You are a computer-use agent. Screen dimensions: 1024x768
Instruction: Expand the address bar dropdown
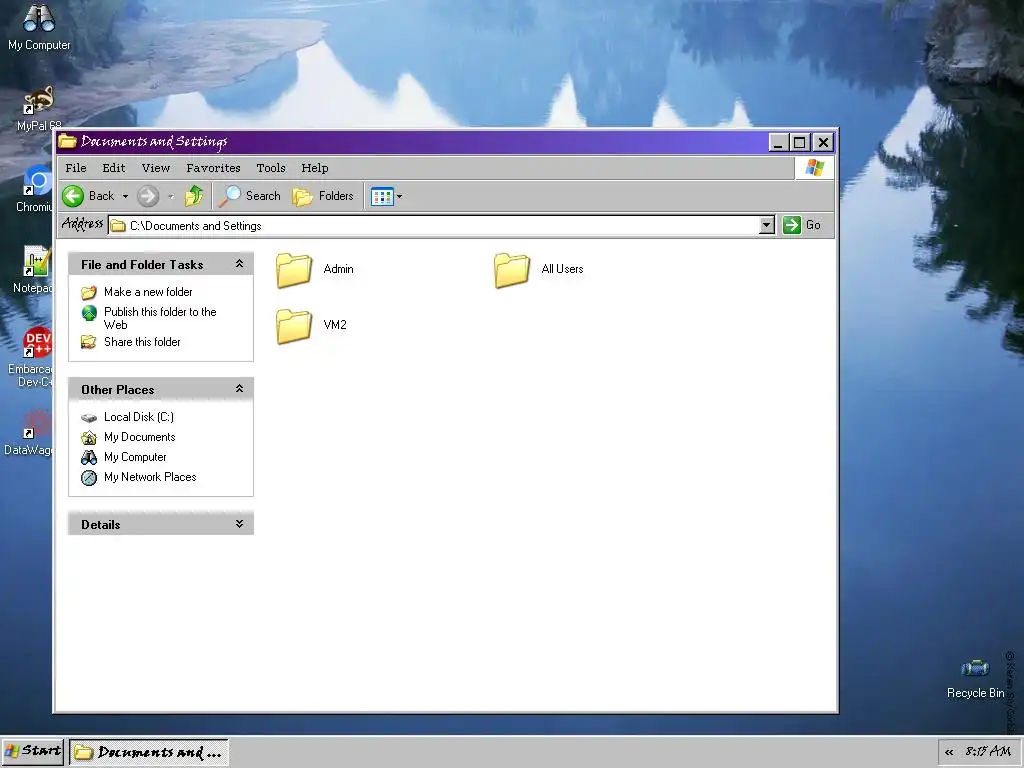pos(767,225)
